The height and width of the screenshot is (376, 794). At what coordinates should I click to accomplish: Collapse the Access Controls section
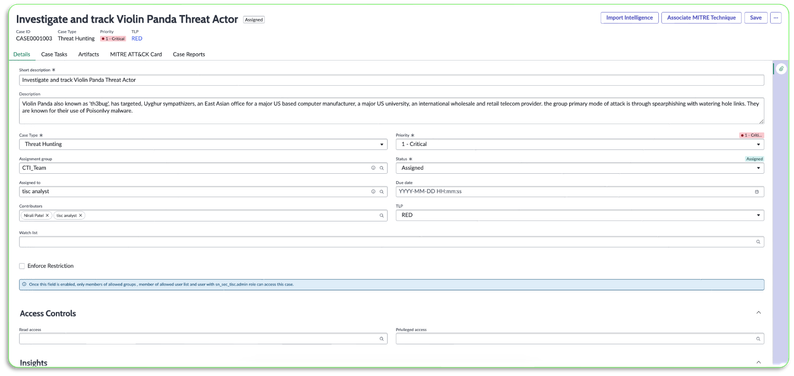click(x=759, y=313)
